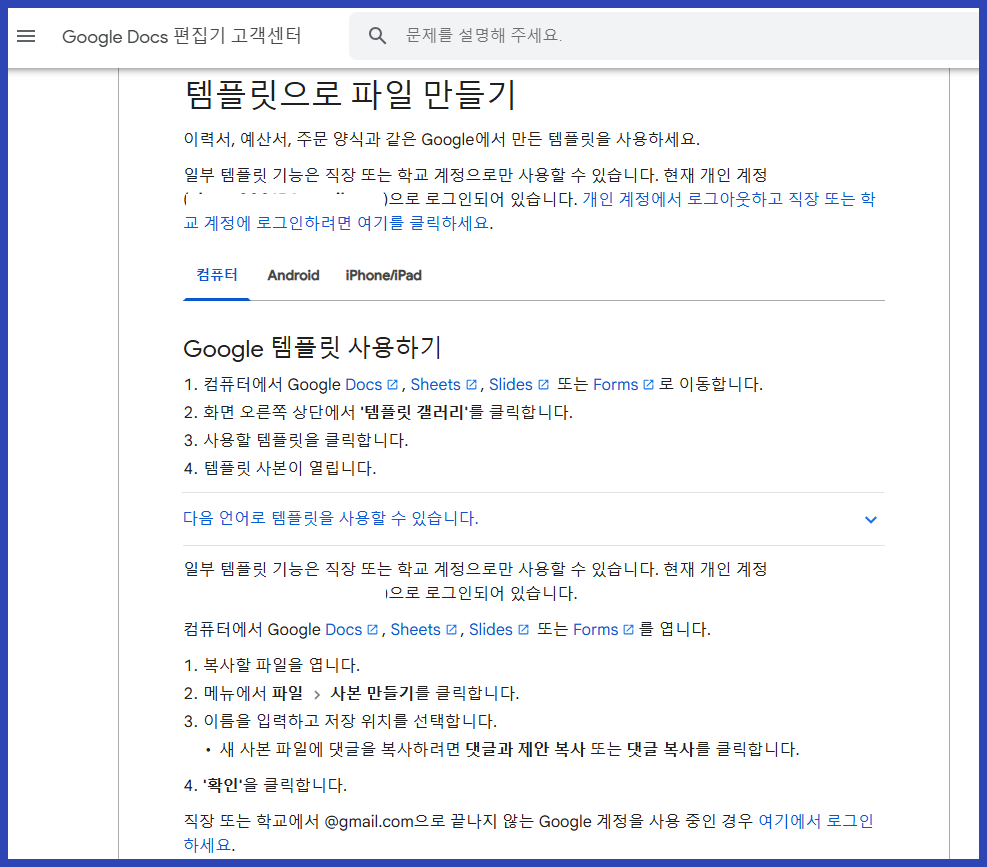987x867 pixels.
Task: Click the 'Google 템플릿 사용하기' heading
Action: 312,348
